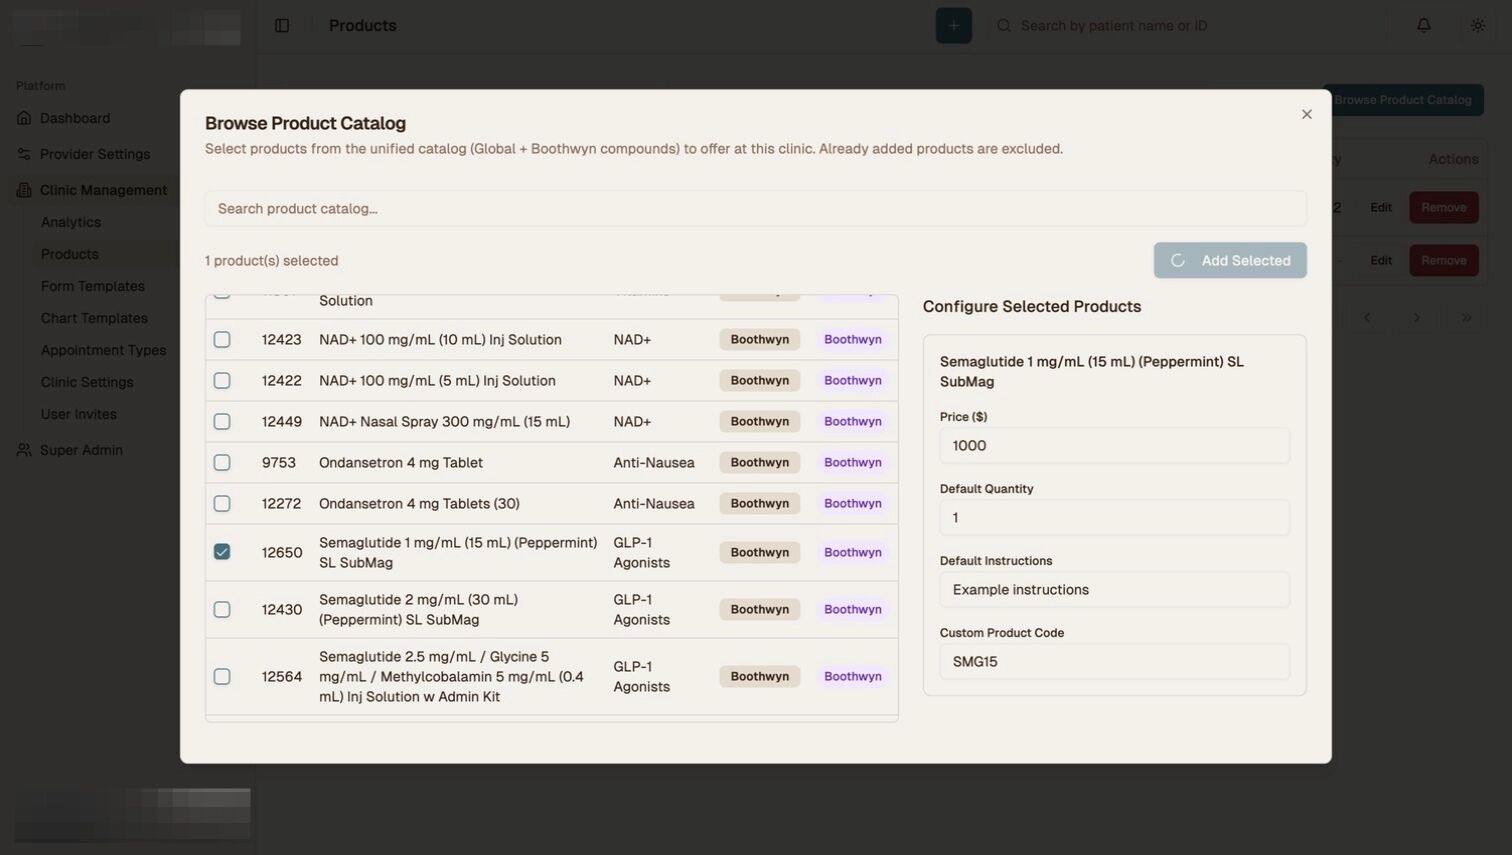This screenshot has height=855, width=1512.
Task: Click product name NAD+ 100 mg/mL (10 mL) Inj Solution
Action: 440,340
